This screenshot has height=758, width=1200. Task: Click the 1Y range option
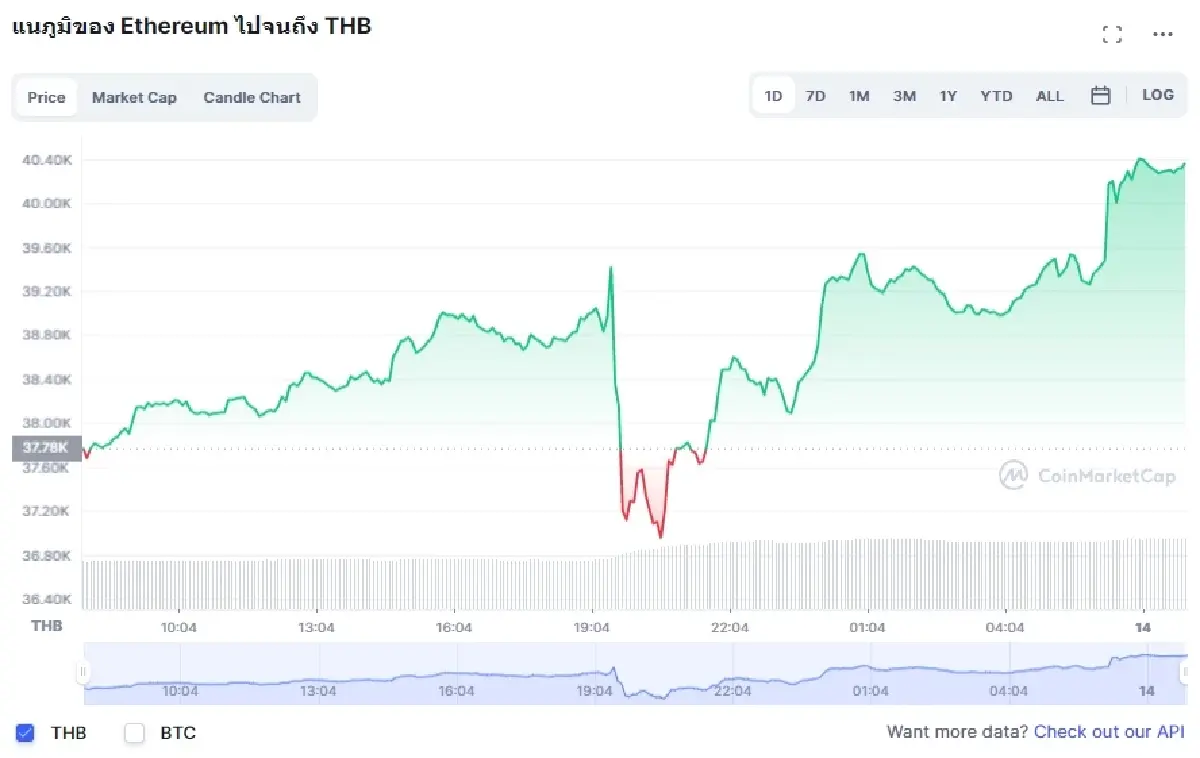click(948, 94)
